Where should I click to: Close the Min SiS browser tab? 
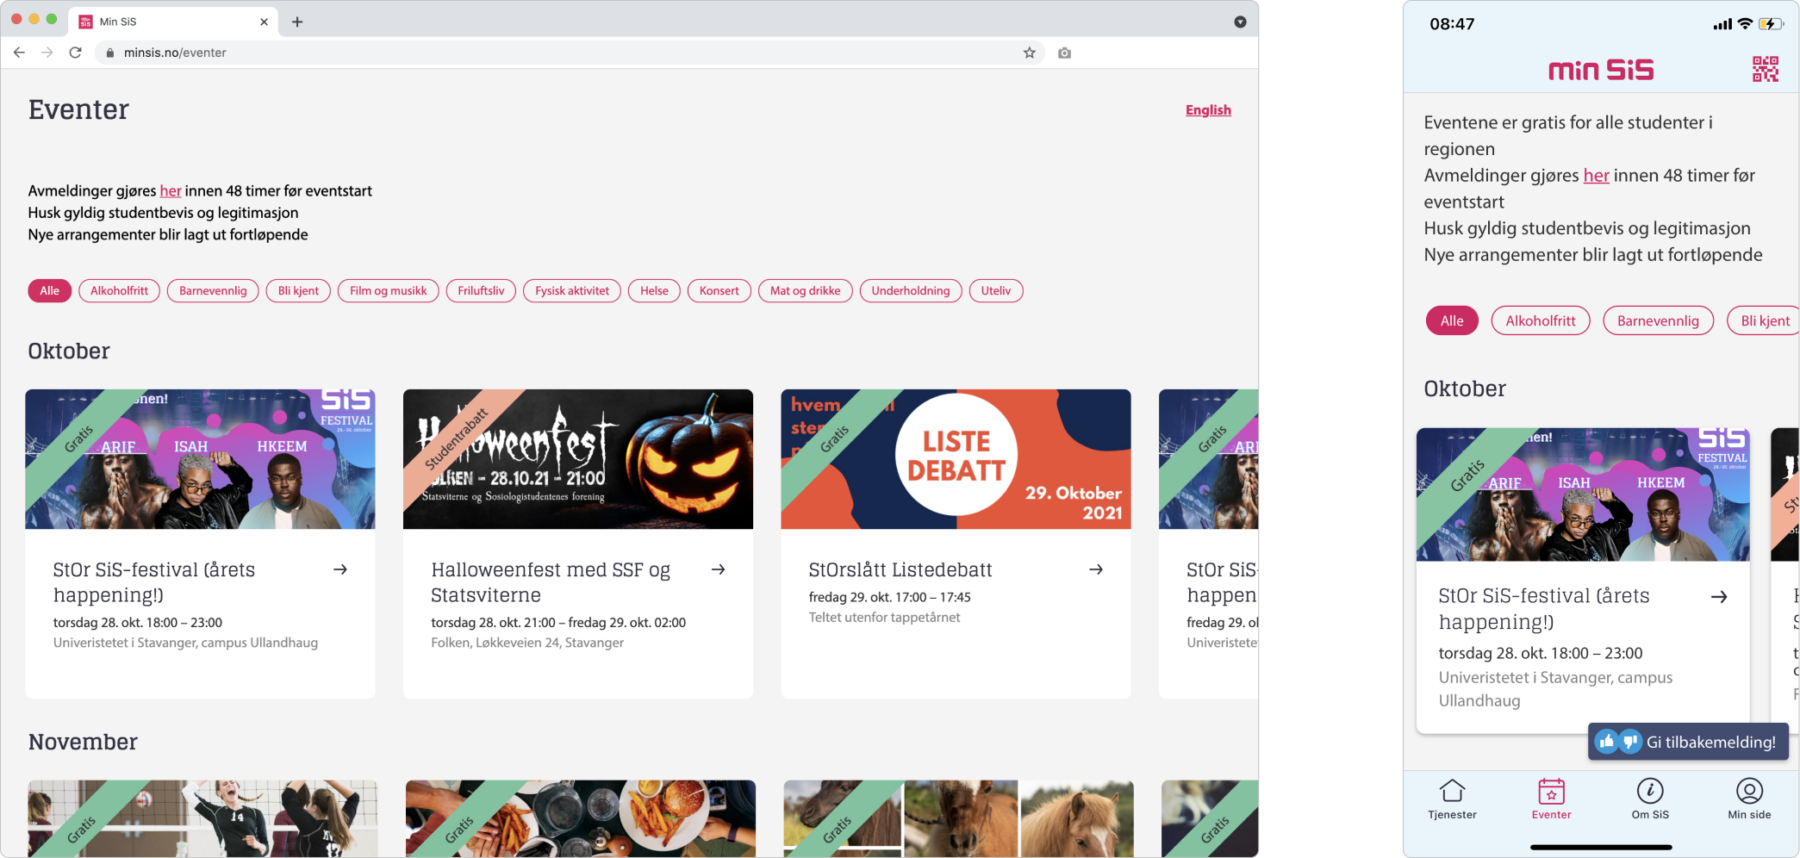coord(264,21)
